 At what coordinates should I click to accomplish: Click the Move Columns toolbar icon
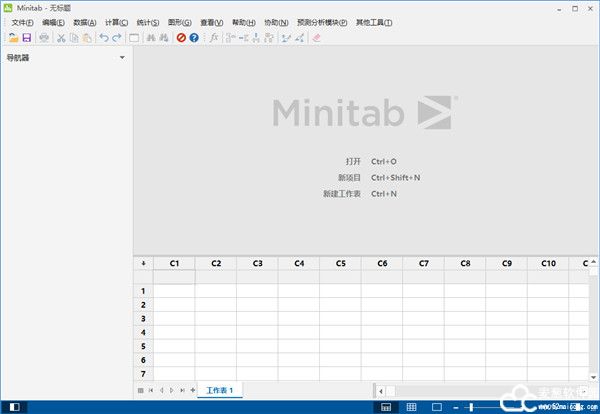click(x=269, y=37)
